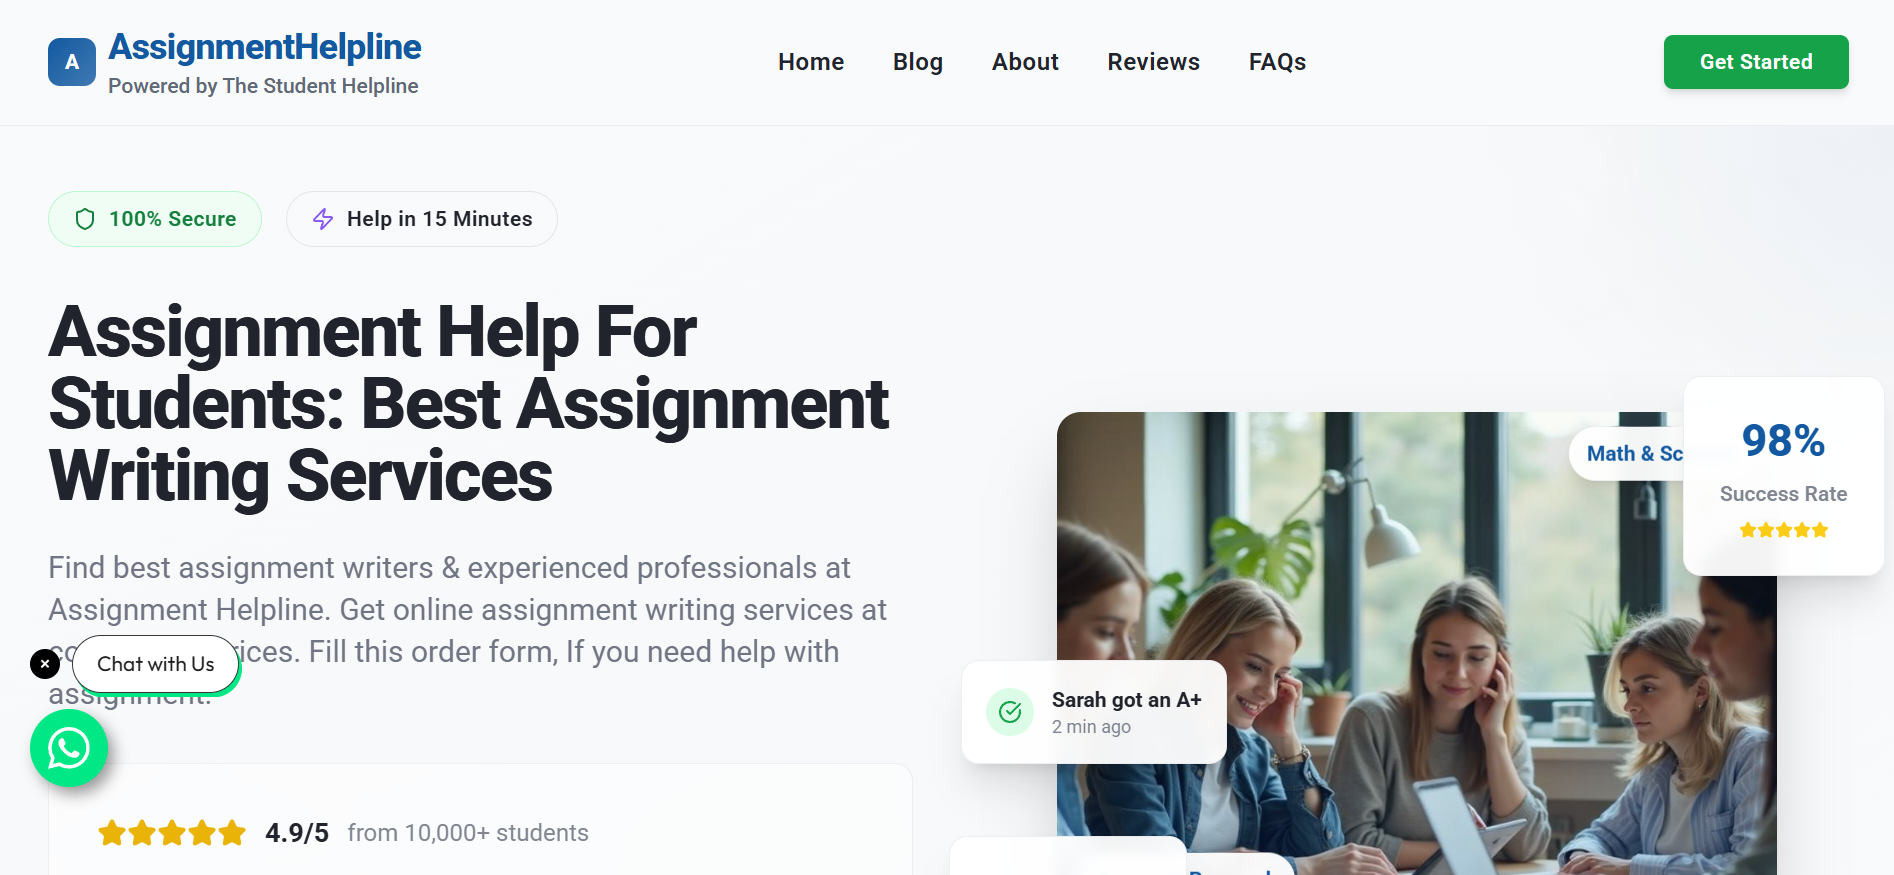Click the green Get Started button
Viewport: 1894px width, 875px height.
click(1756, 62)
